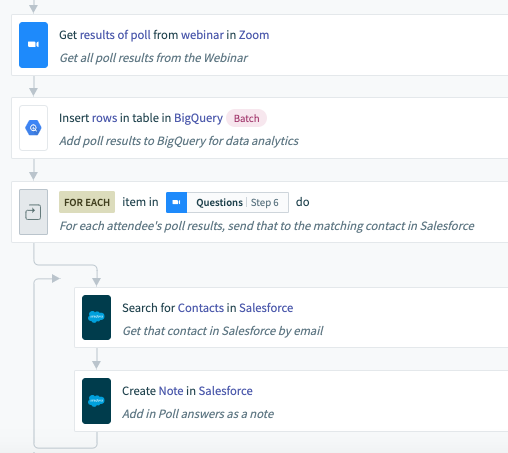Click the Batch badge on BigQuery step

246,118
